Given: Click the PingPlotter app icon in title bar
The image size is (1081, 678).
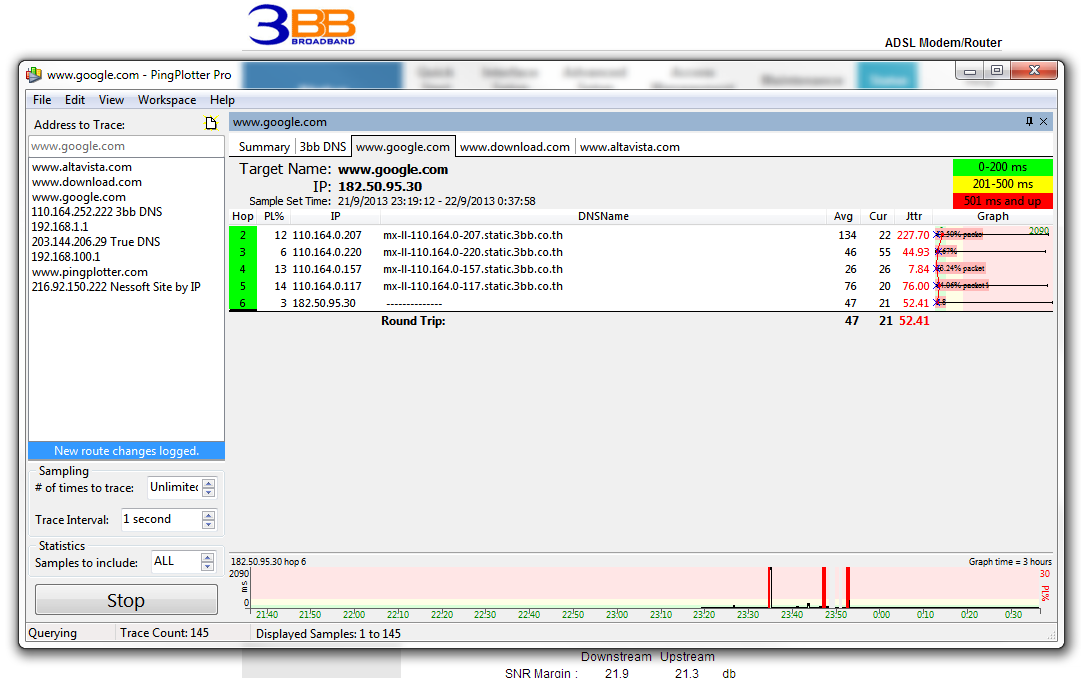Looking at the screenshot, I should (x=34, y=74).
